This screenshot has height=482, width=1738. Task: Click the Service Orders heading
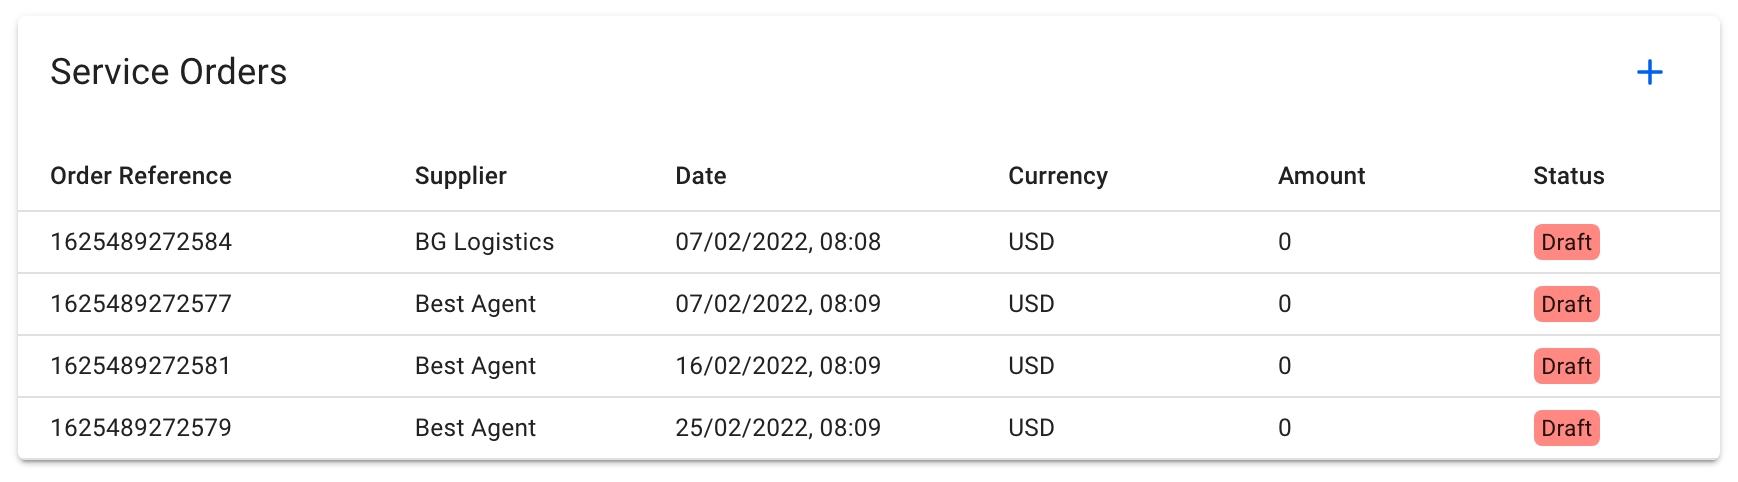(x=168, y=72)
